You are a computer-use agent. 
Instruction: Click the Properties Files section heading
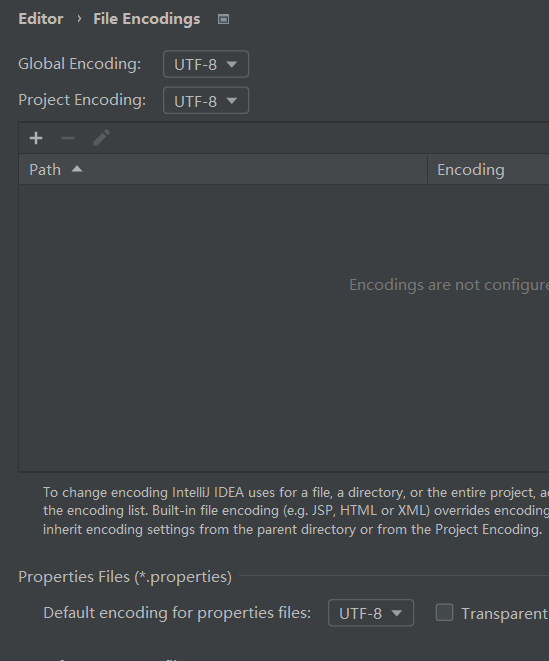point(125,577)
